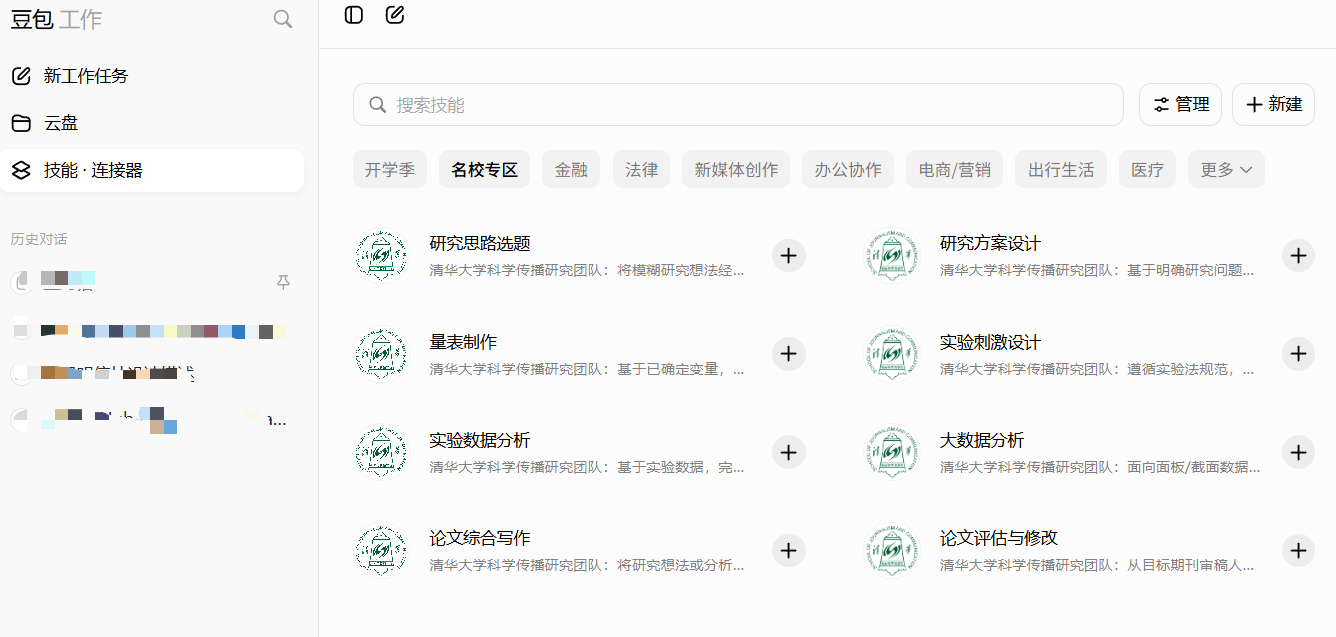Add the 研究思路选题 skill with plus icon
Viewport: 1336px width, 637px height.
pos(789,256)
